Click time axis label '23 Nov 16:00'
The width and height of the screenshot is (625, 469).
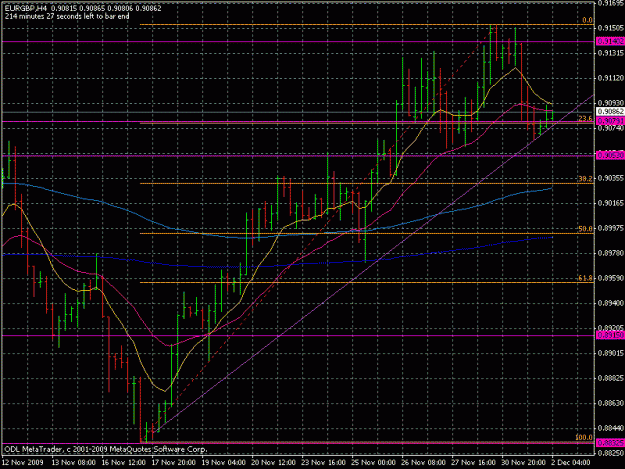coord(324,463)
